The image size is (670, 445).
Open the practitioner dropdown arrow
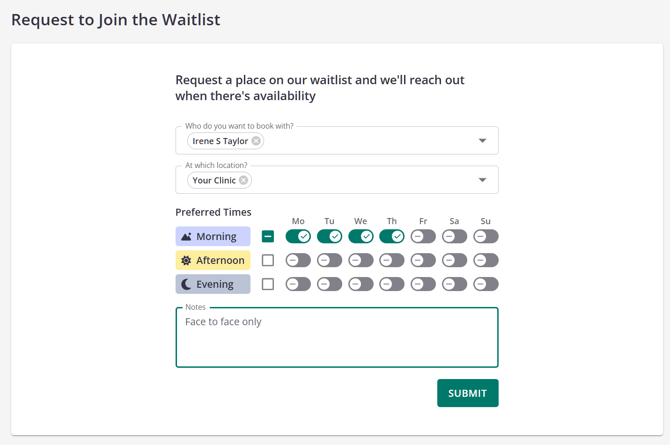point(482,141)
